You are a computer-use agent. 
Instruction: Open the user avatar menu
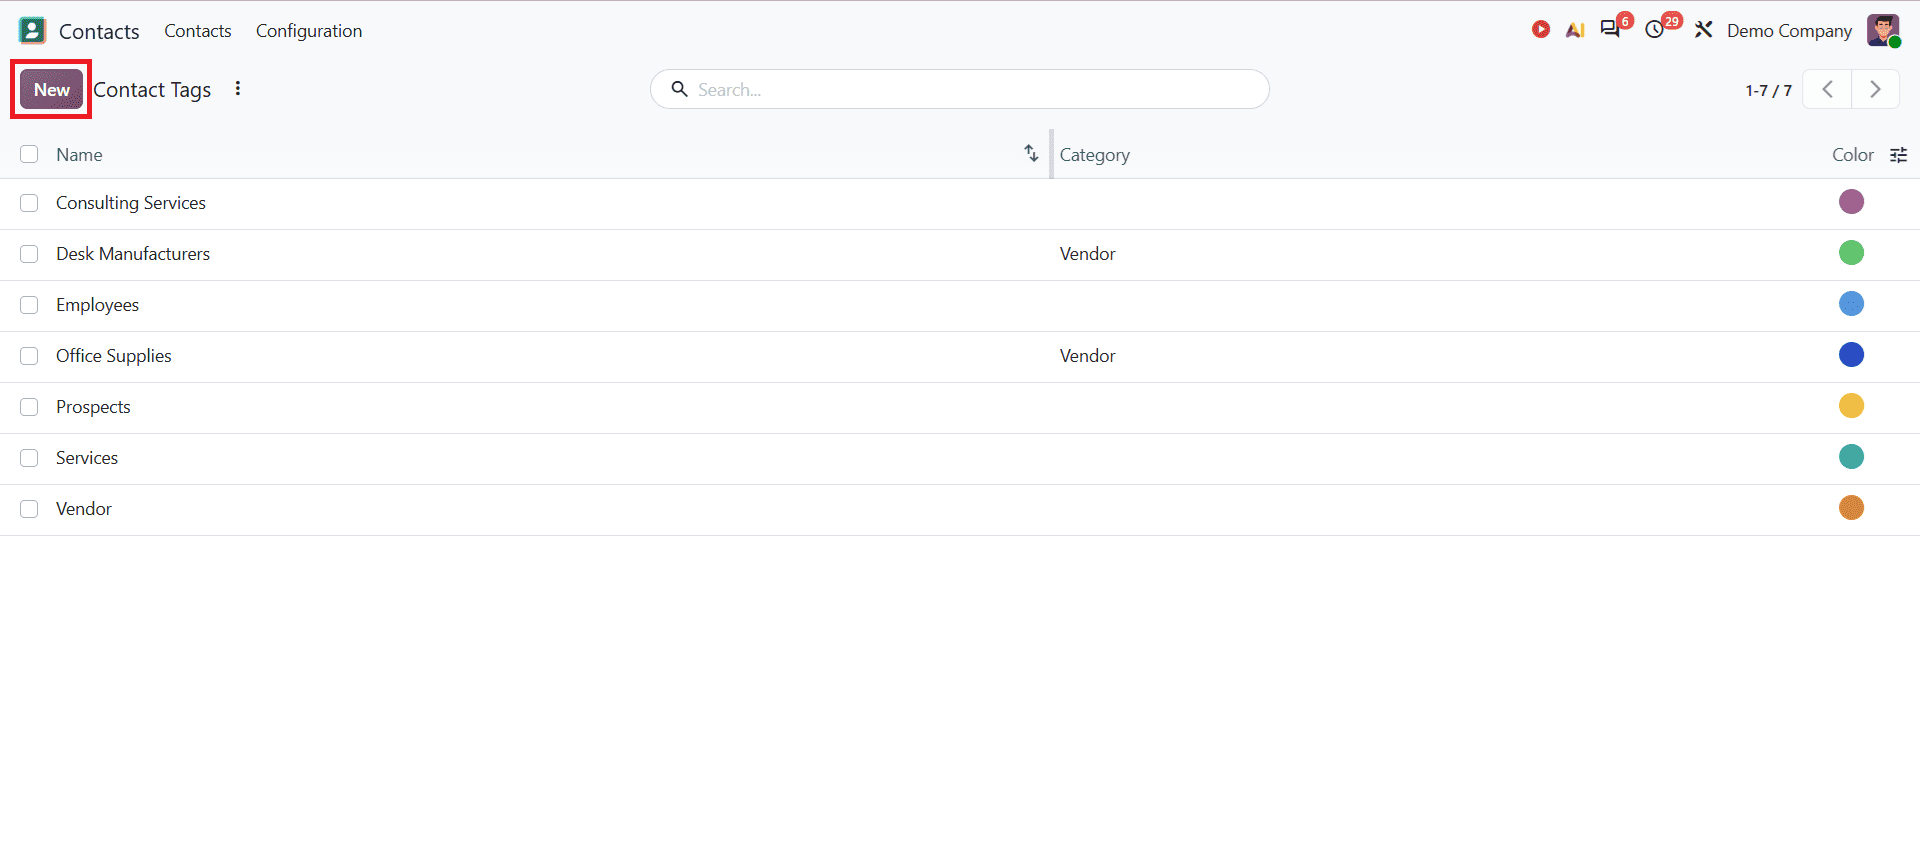[x=1883, y=30]
